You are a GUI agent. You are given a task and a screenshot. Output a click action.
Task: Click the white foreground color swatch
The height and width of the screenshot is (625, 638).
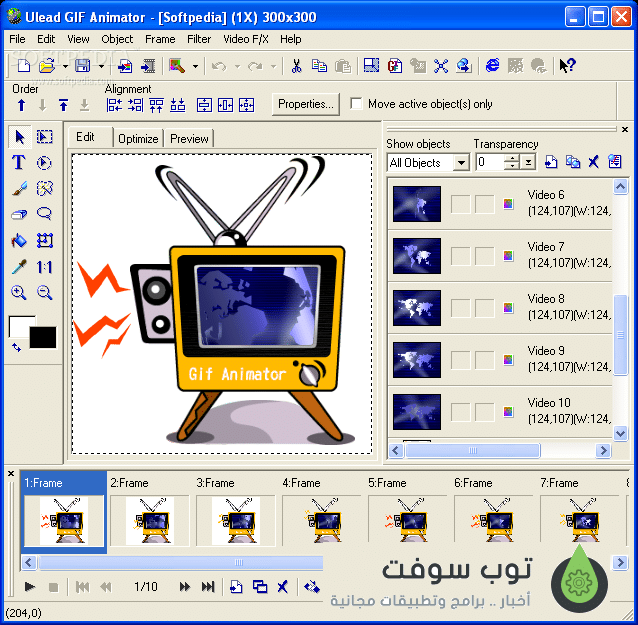coord(19,327)
